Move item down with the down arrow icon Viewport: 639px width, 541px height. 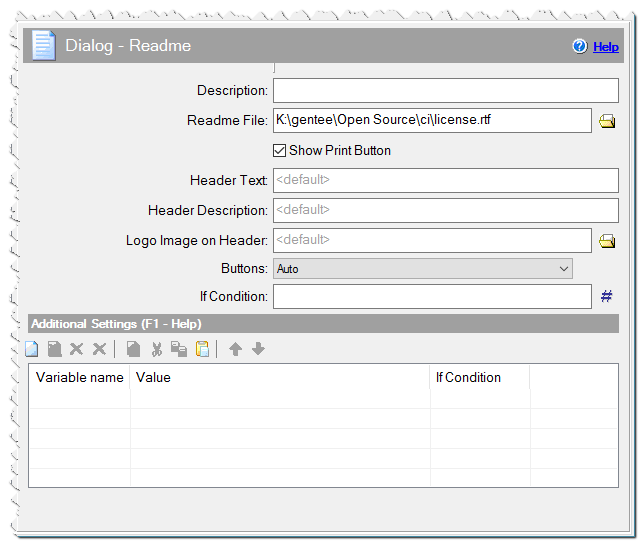[x=258, y=349]
